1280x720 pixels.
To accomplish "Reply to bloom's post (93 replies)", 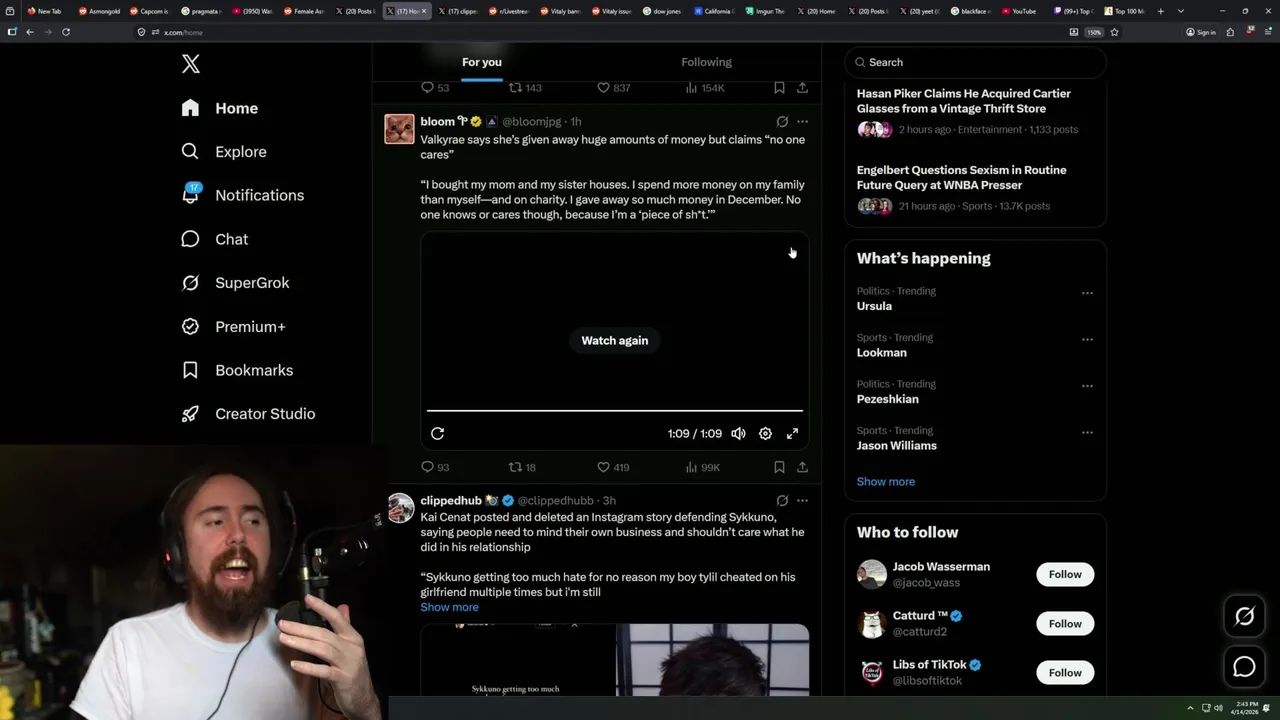I will coord(435,467).
